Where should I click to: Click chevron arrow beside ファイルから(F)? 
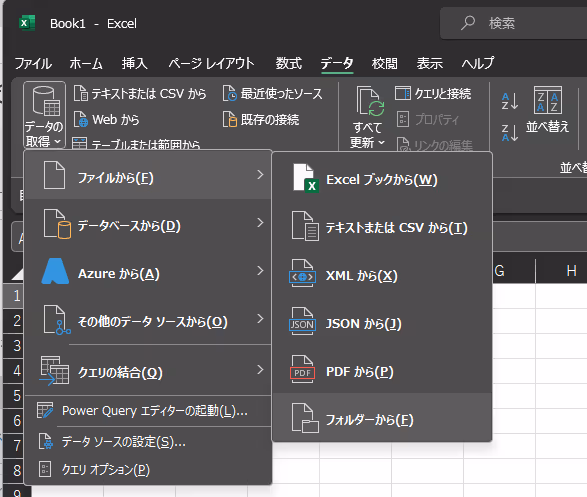click(x=260, y=174)
